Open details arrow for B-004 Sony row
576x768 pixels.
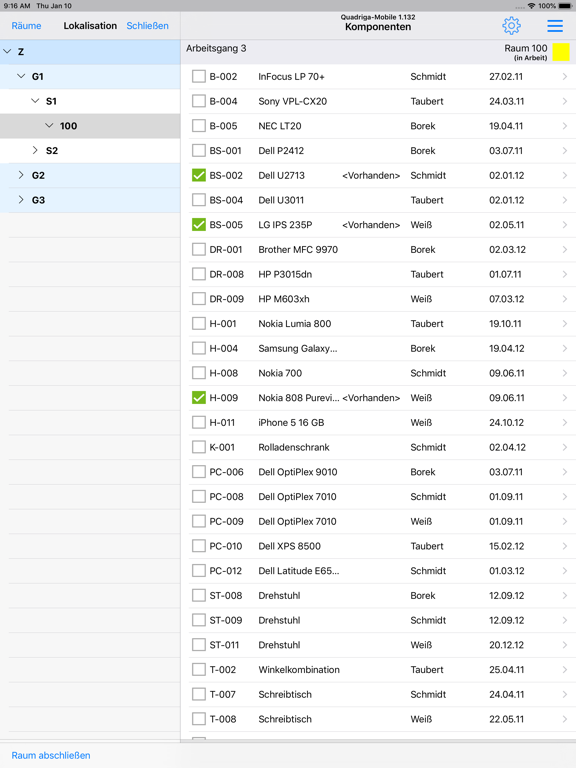pos(565,101)
